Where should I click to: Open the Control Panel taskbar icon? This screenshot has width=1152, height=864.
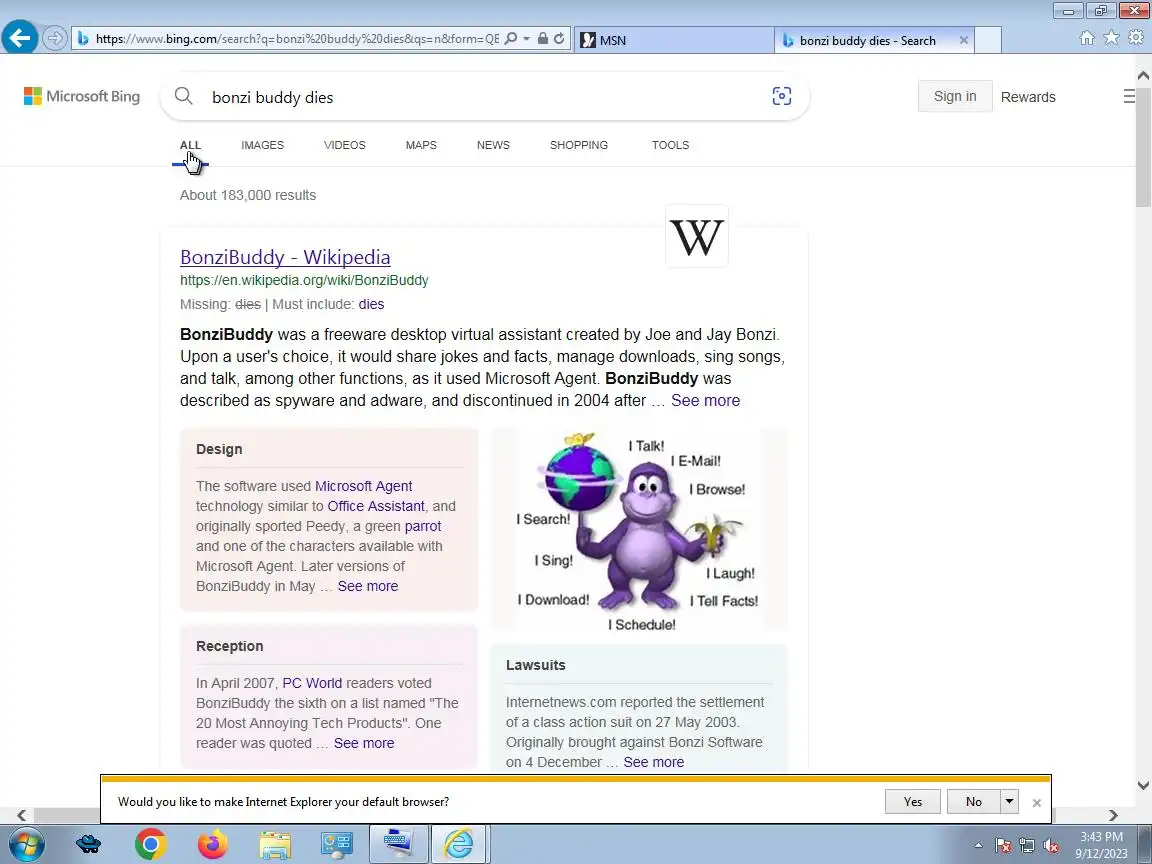click(x=336, y=845)
